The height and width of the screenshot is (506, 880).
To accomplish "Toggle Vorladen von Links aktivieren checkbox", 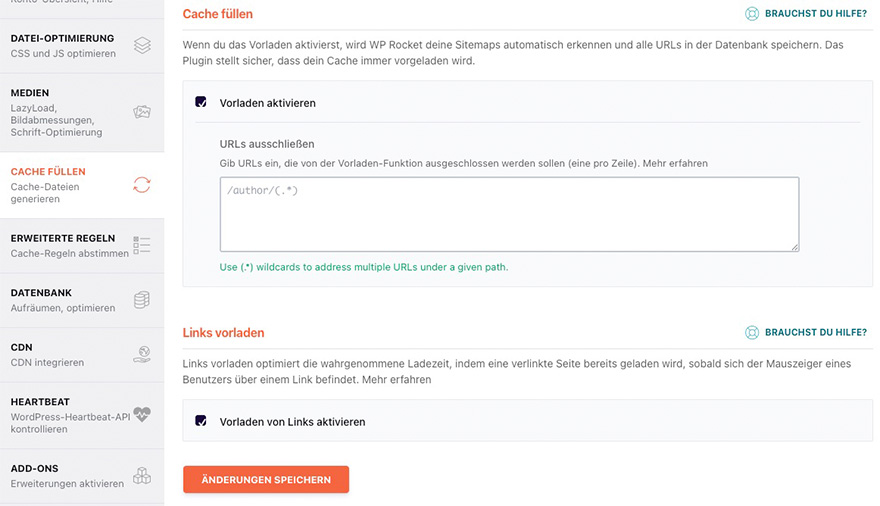I will 201,421.
